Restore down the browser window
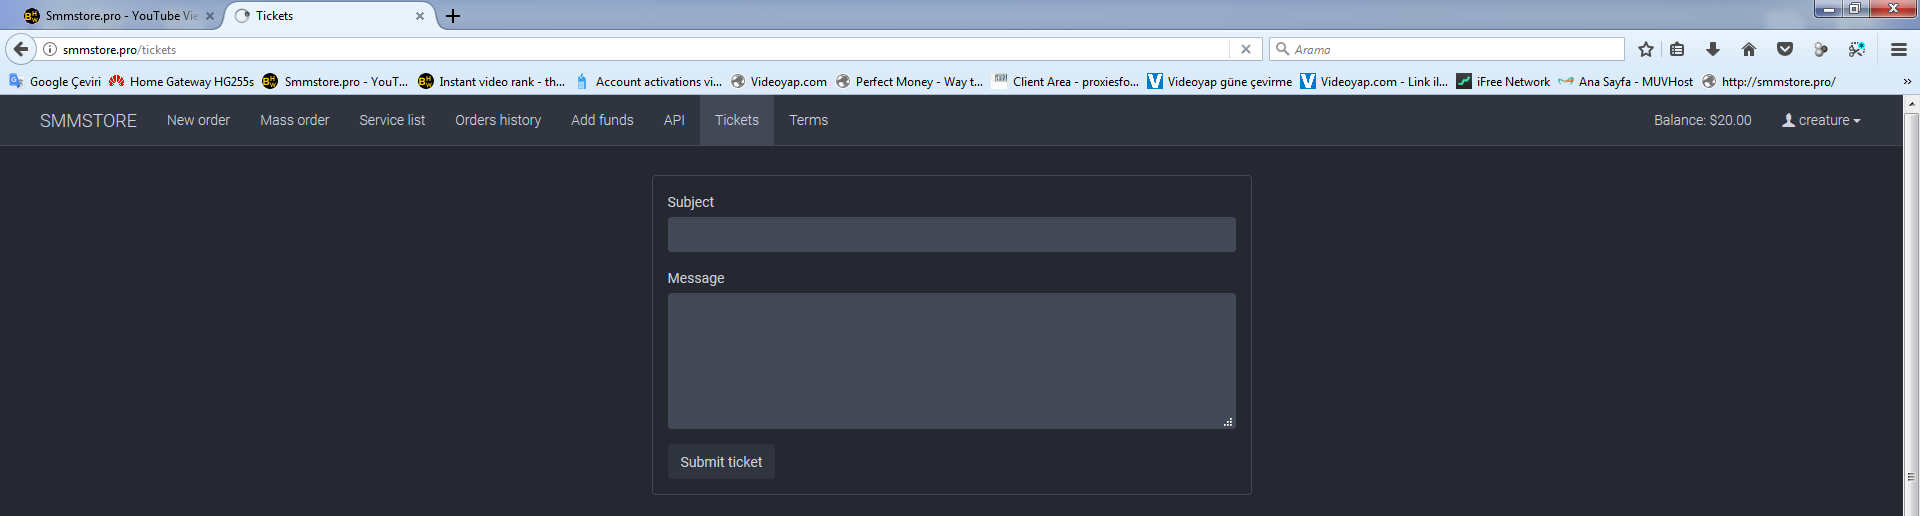This screenshot has height=516, width=1920. [x=1855, y=9]
